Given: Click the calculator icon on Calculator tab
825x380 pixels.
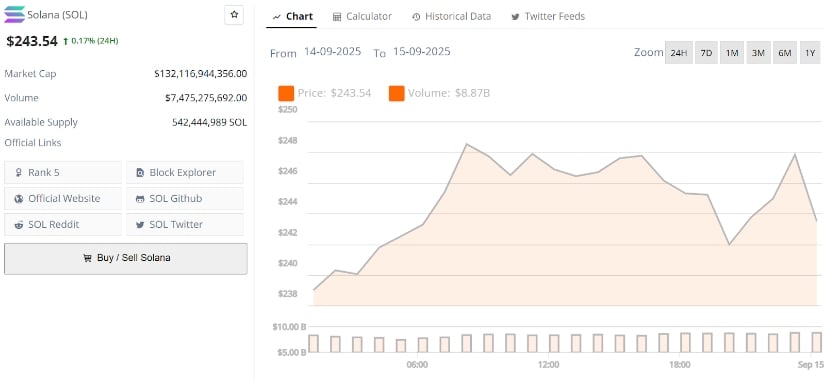Looking at the screenshot, I should pyautogui.click(x=337, y=17).
